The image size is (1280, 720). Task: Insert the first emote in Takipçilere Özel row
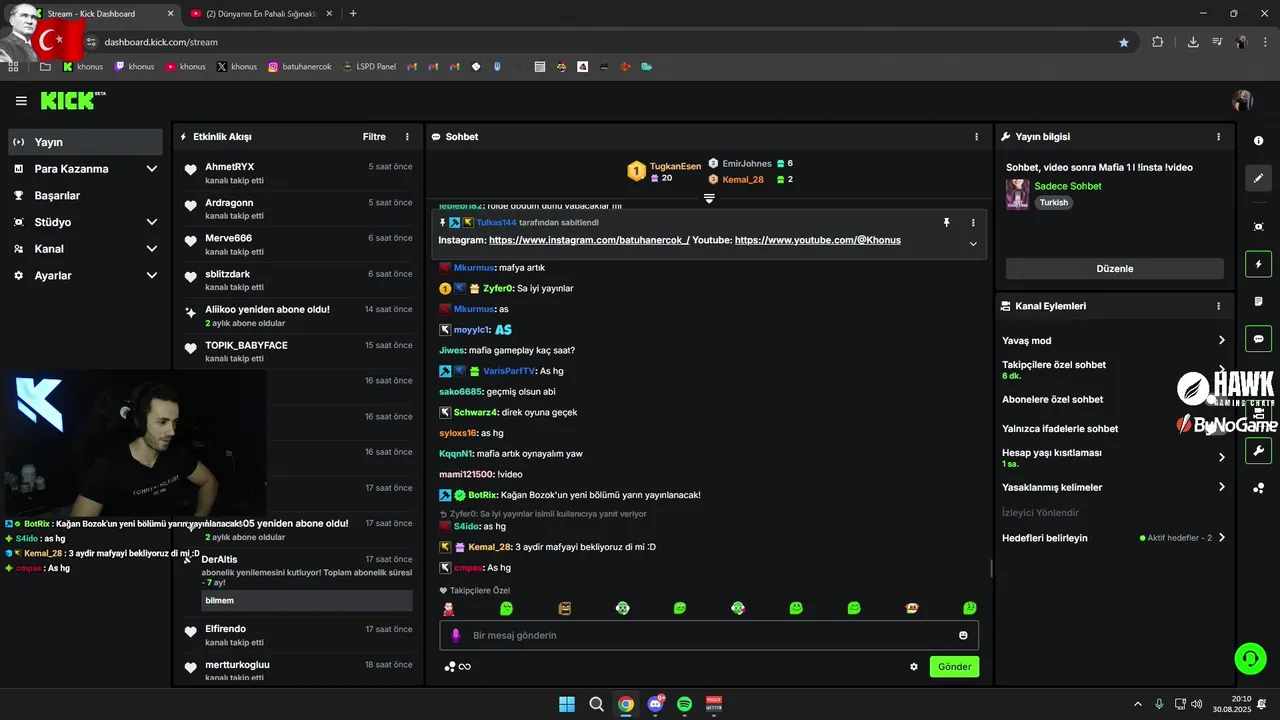(x=449, y=608)
